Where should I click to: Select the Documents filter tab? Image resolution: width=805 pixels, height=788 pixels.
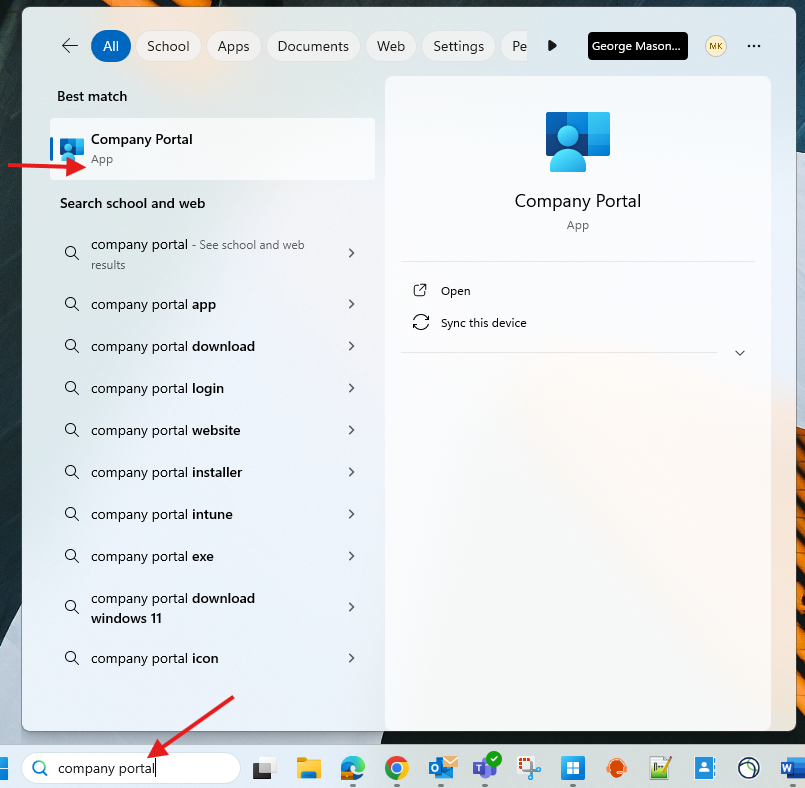[x=313, y=46]
